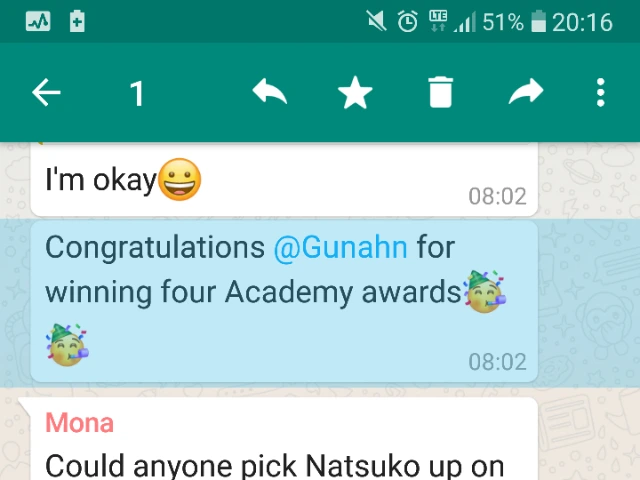Tap the Congratulations message bubble

284,302
